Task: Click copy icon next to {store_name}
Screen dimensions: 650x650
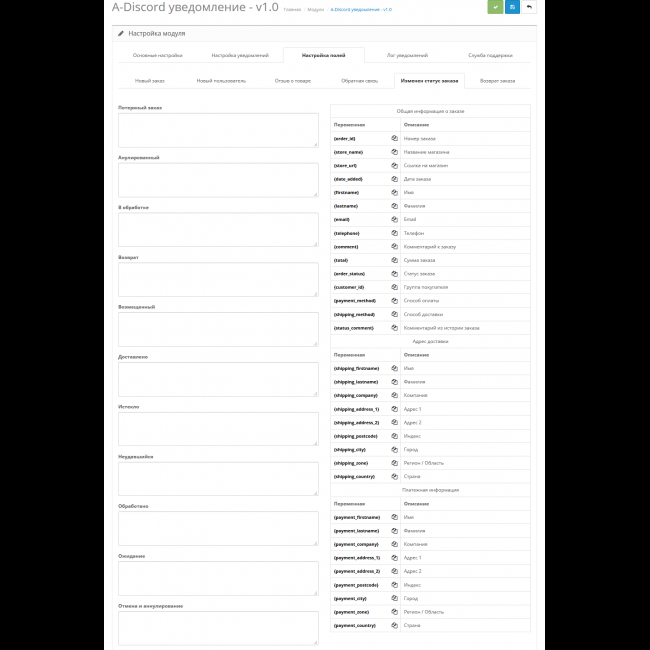Action: click(394, 152)
